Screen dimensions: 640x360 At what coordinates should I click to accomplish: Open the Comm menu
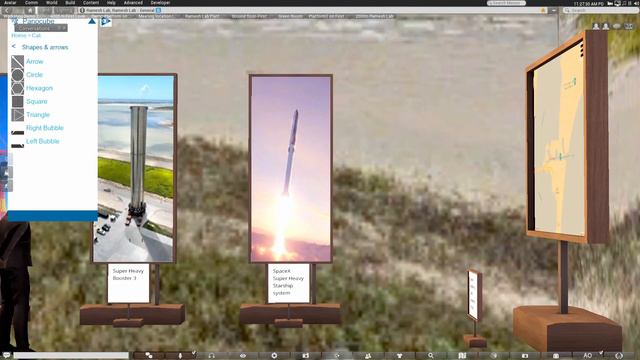pos(31,2)
